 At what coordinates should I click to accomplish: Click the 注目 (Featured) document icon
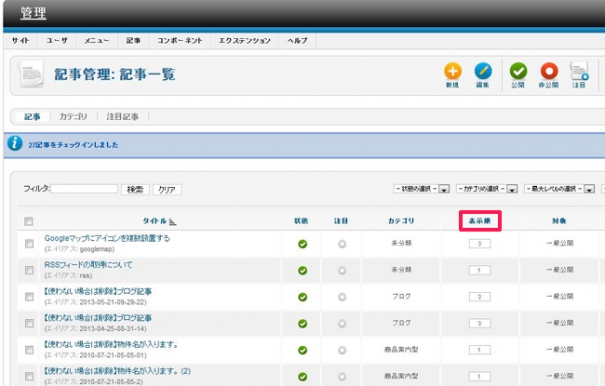coord(579,72)
